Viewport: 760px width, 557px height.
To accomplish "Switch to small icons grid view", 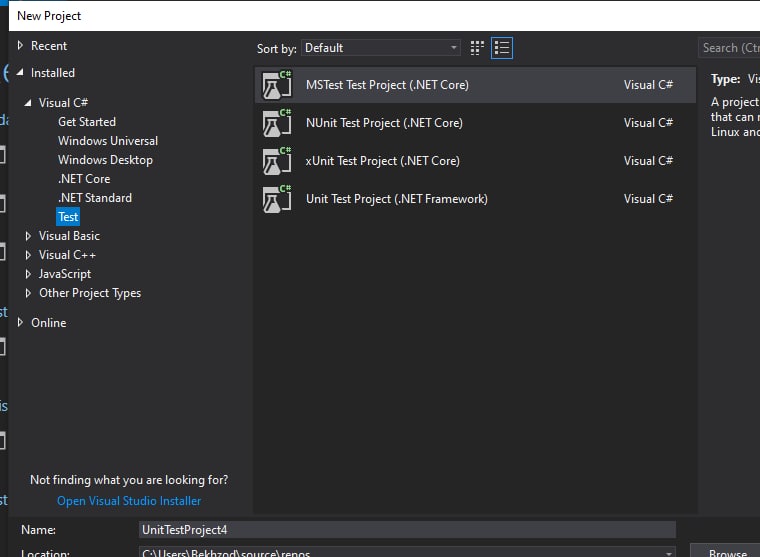I will [477, 48].
